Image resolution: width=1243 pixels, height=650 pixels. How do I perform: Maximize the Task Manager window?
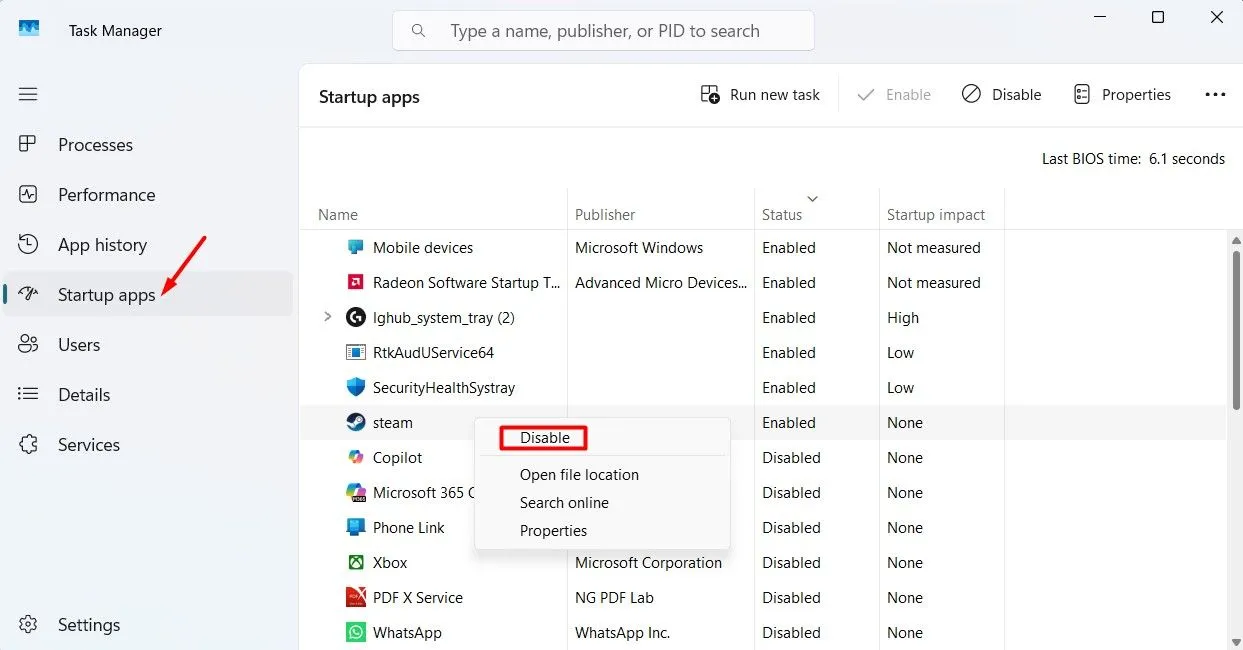(x=1157, y=17)
